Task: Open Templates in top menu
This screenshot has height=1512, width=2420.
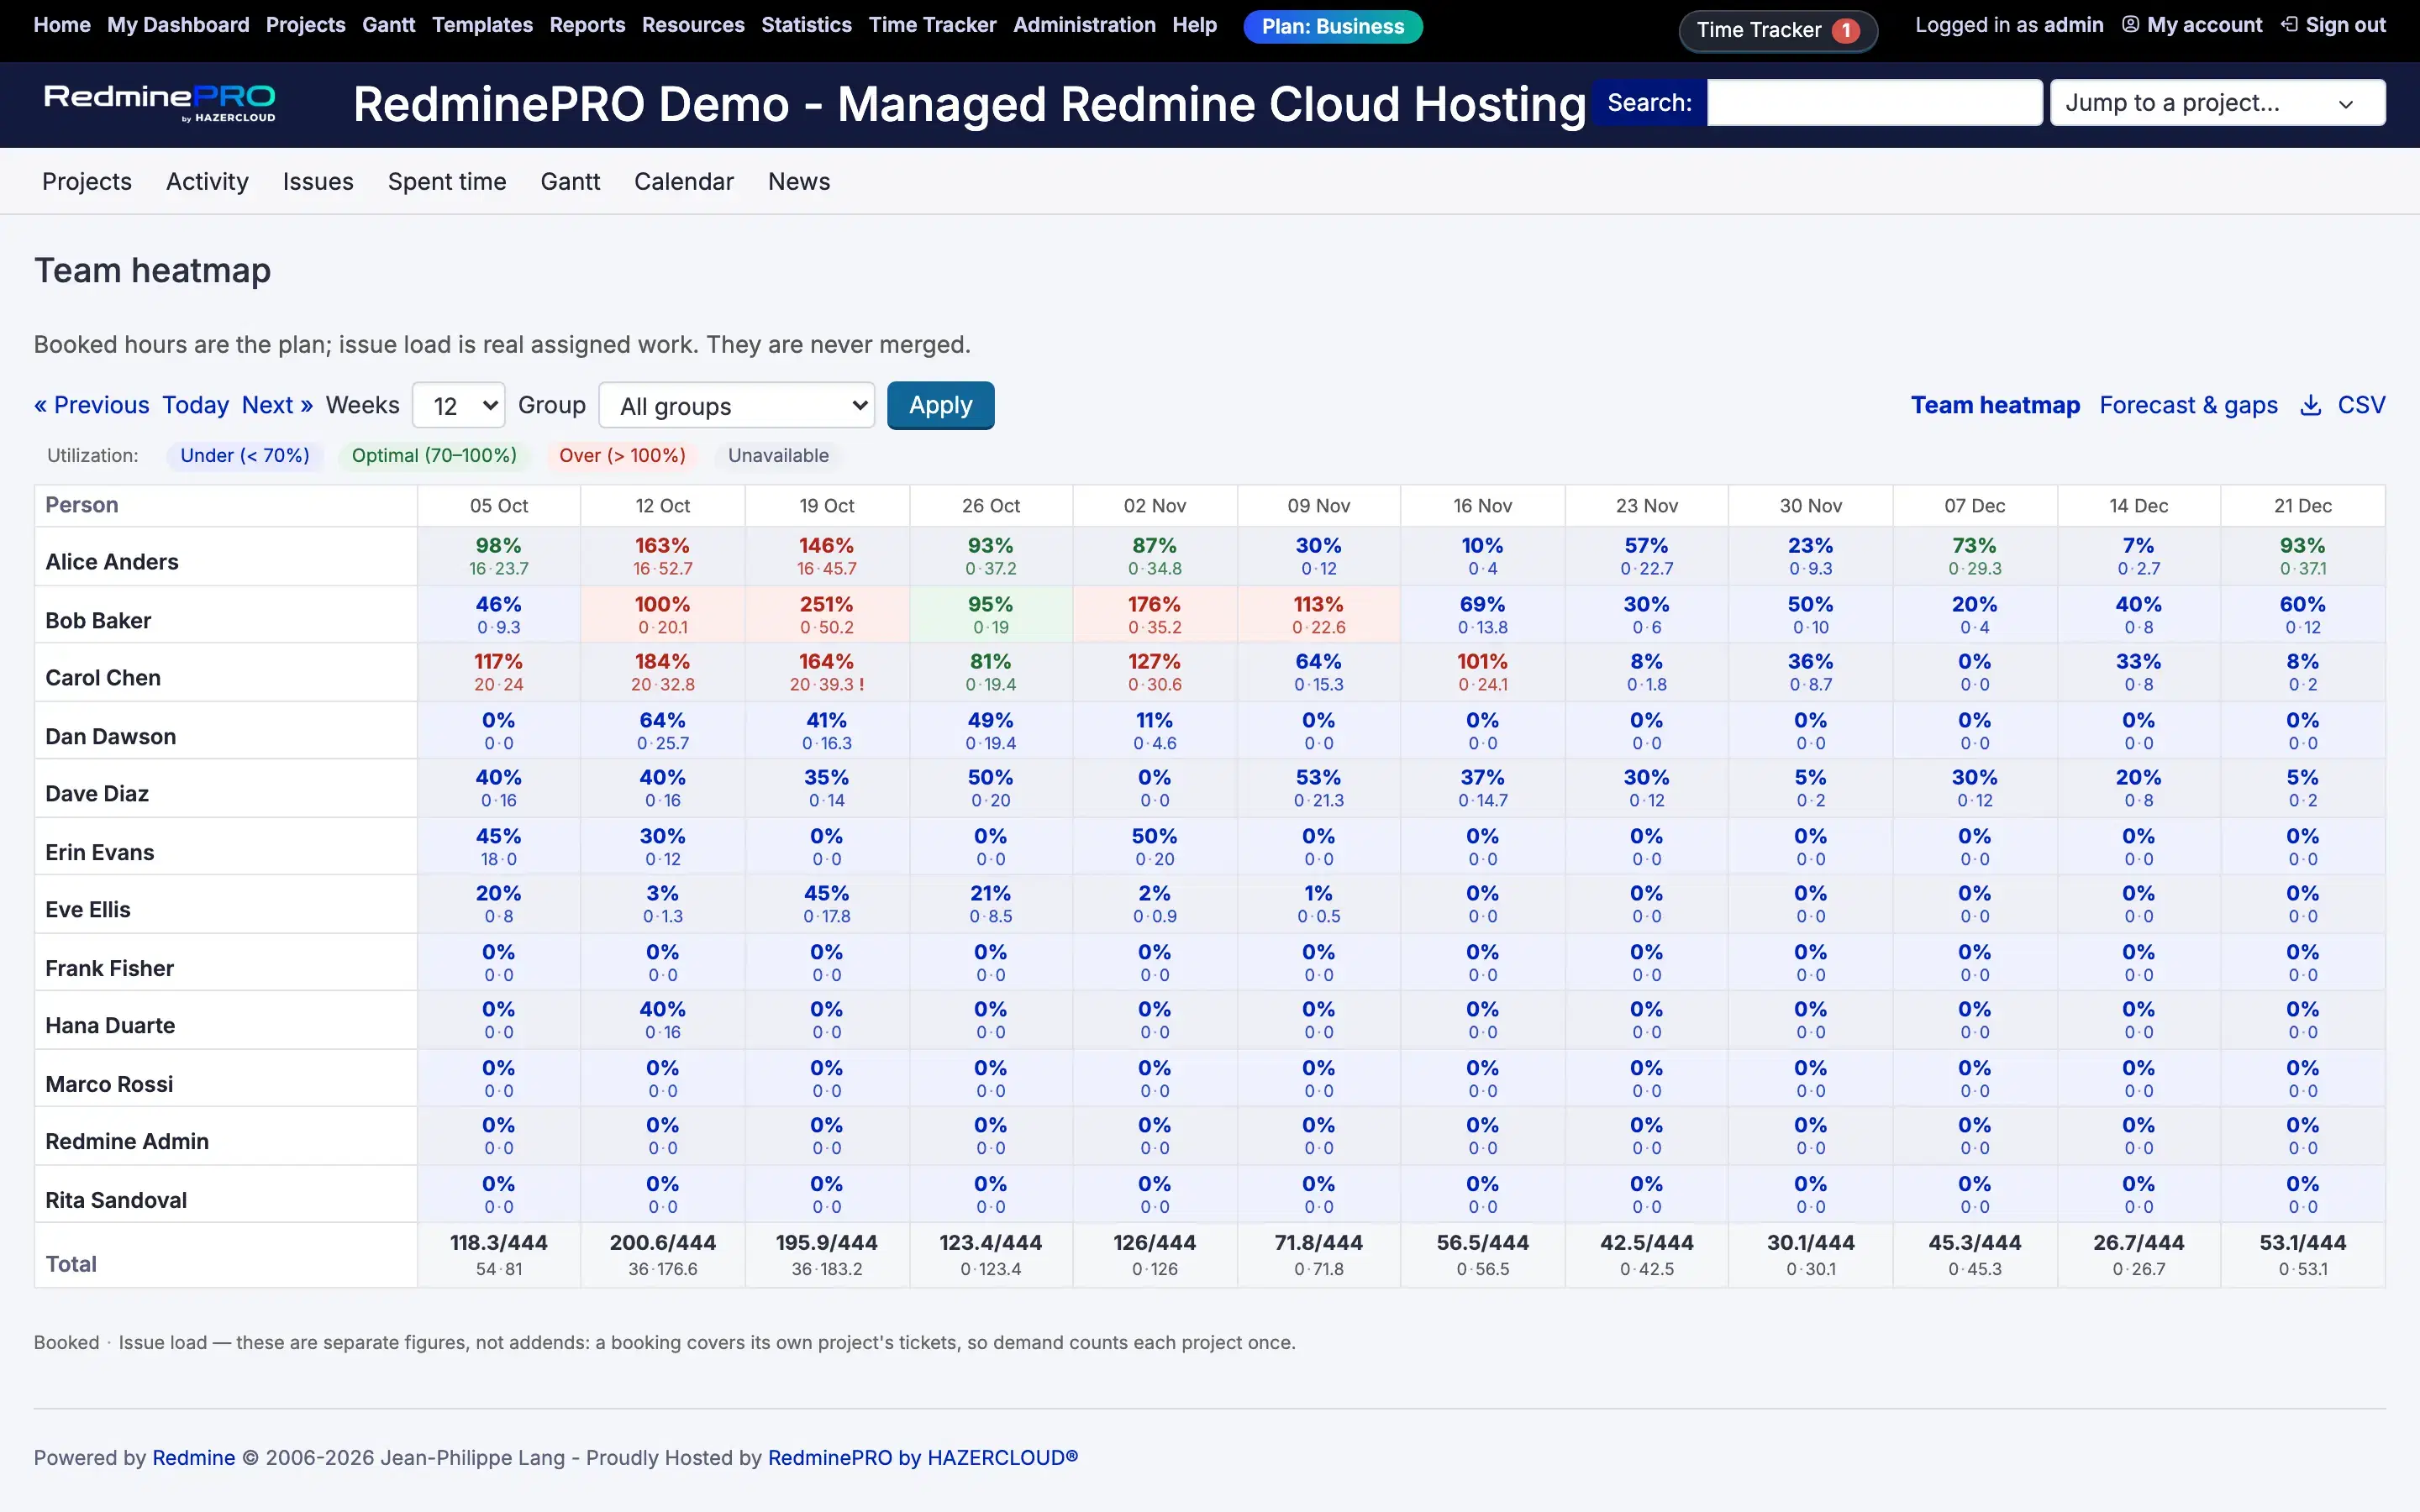Action: [x=482, y=25]
